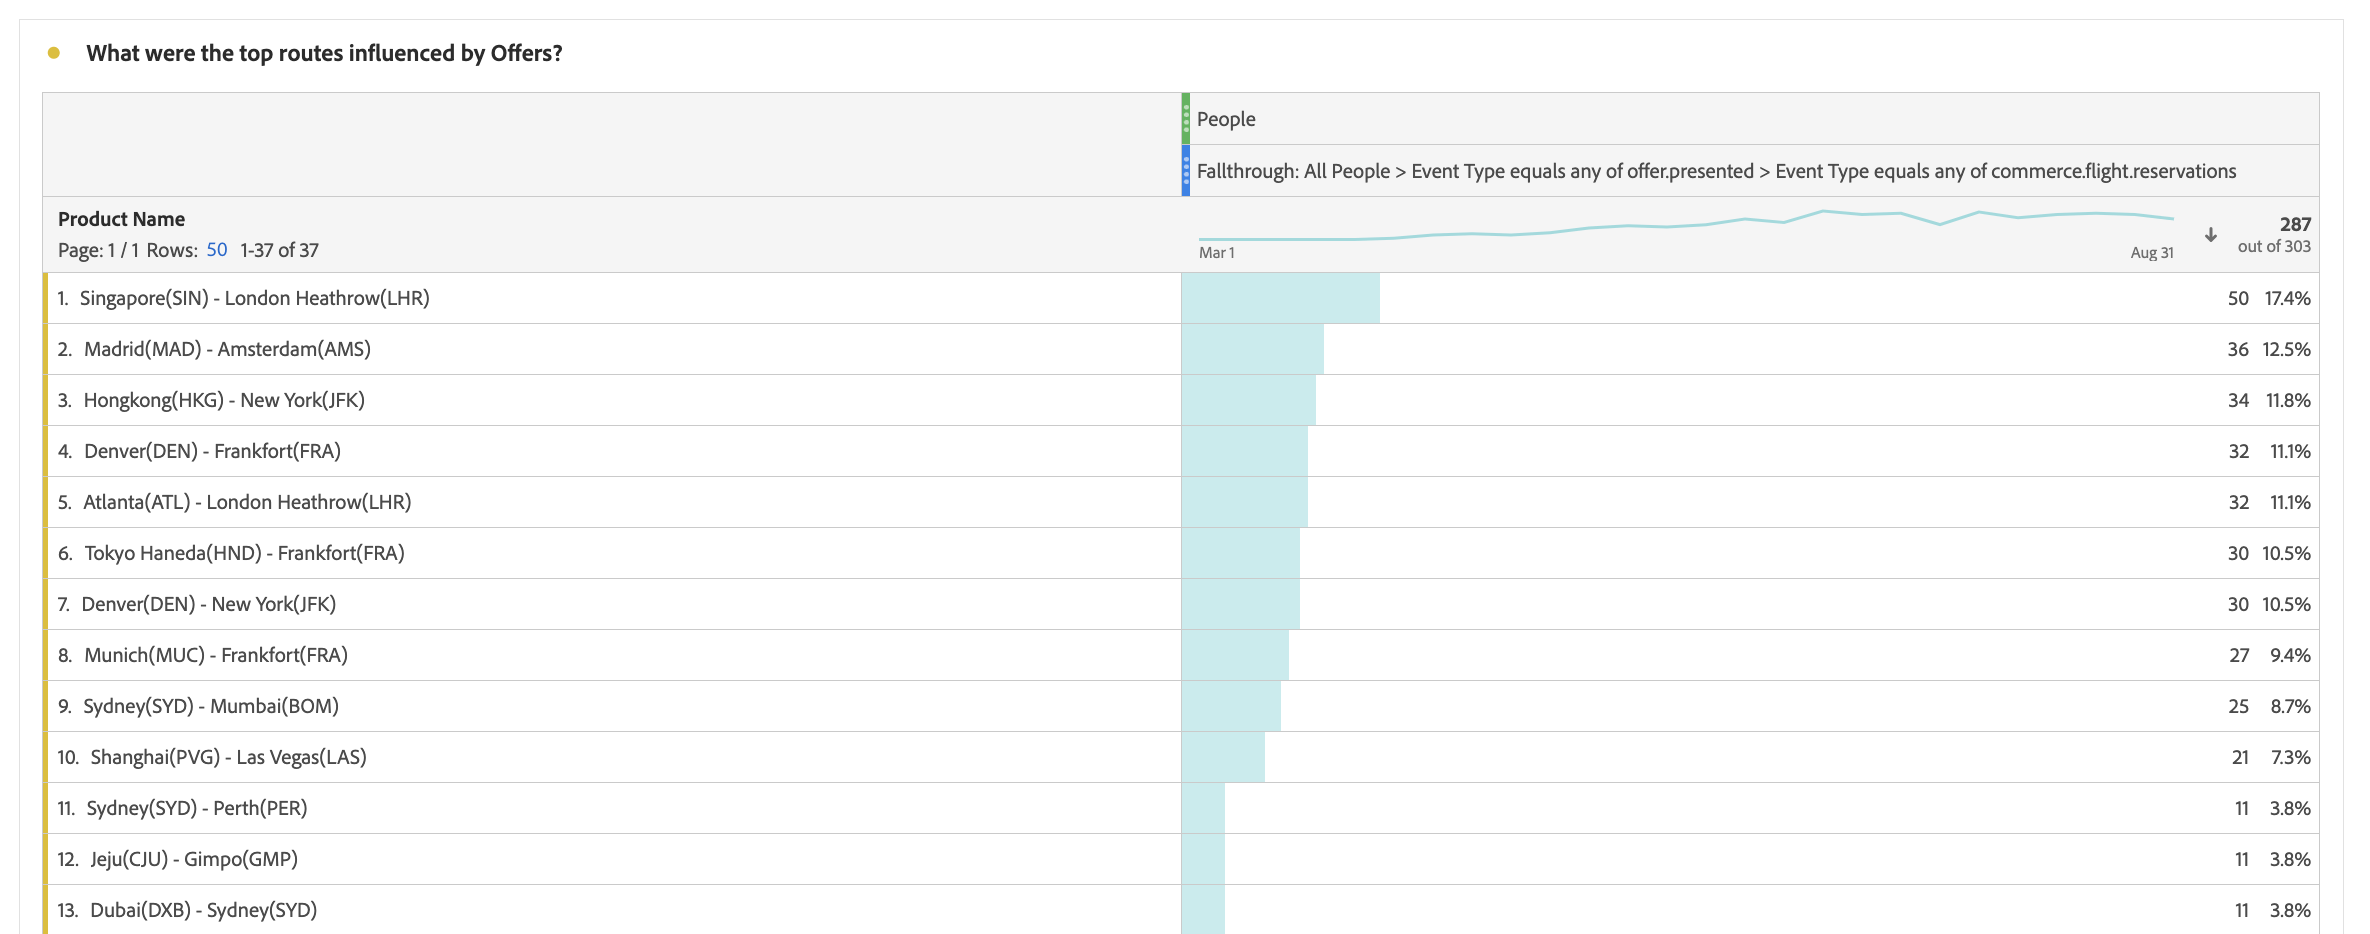Viewport: 2370px width, 934px height.
Task: Click the panel title about top routes
Action: (x=324, y=53)
